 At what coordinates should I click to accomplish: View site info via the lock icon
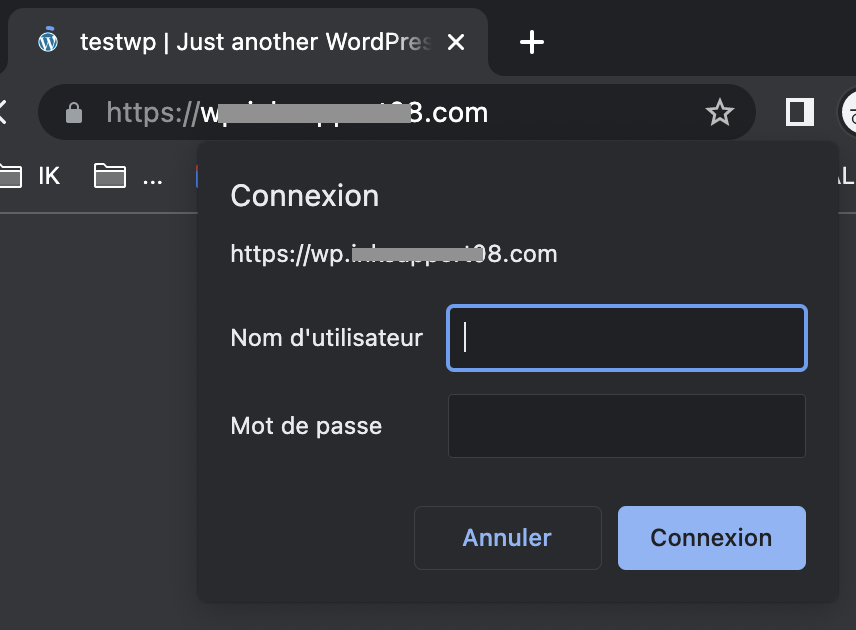click(x=74, y=113)
